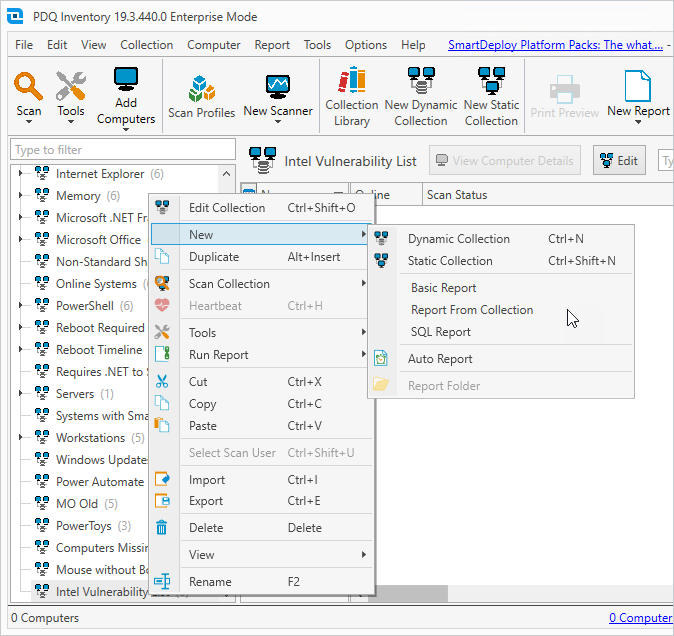
Task: Click the trash can Delete icon
Action: [162, 527]
